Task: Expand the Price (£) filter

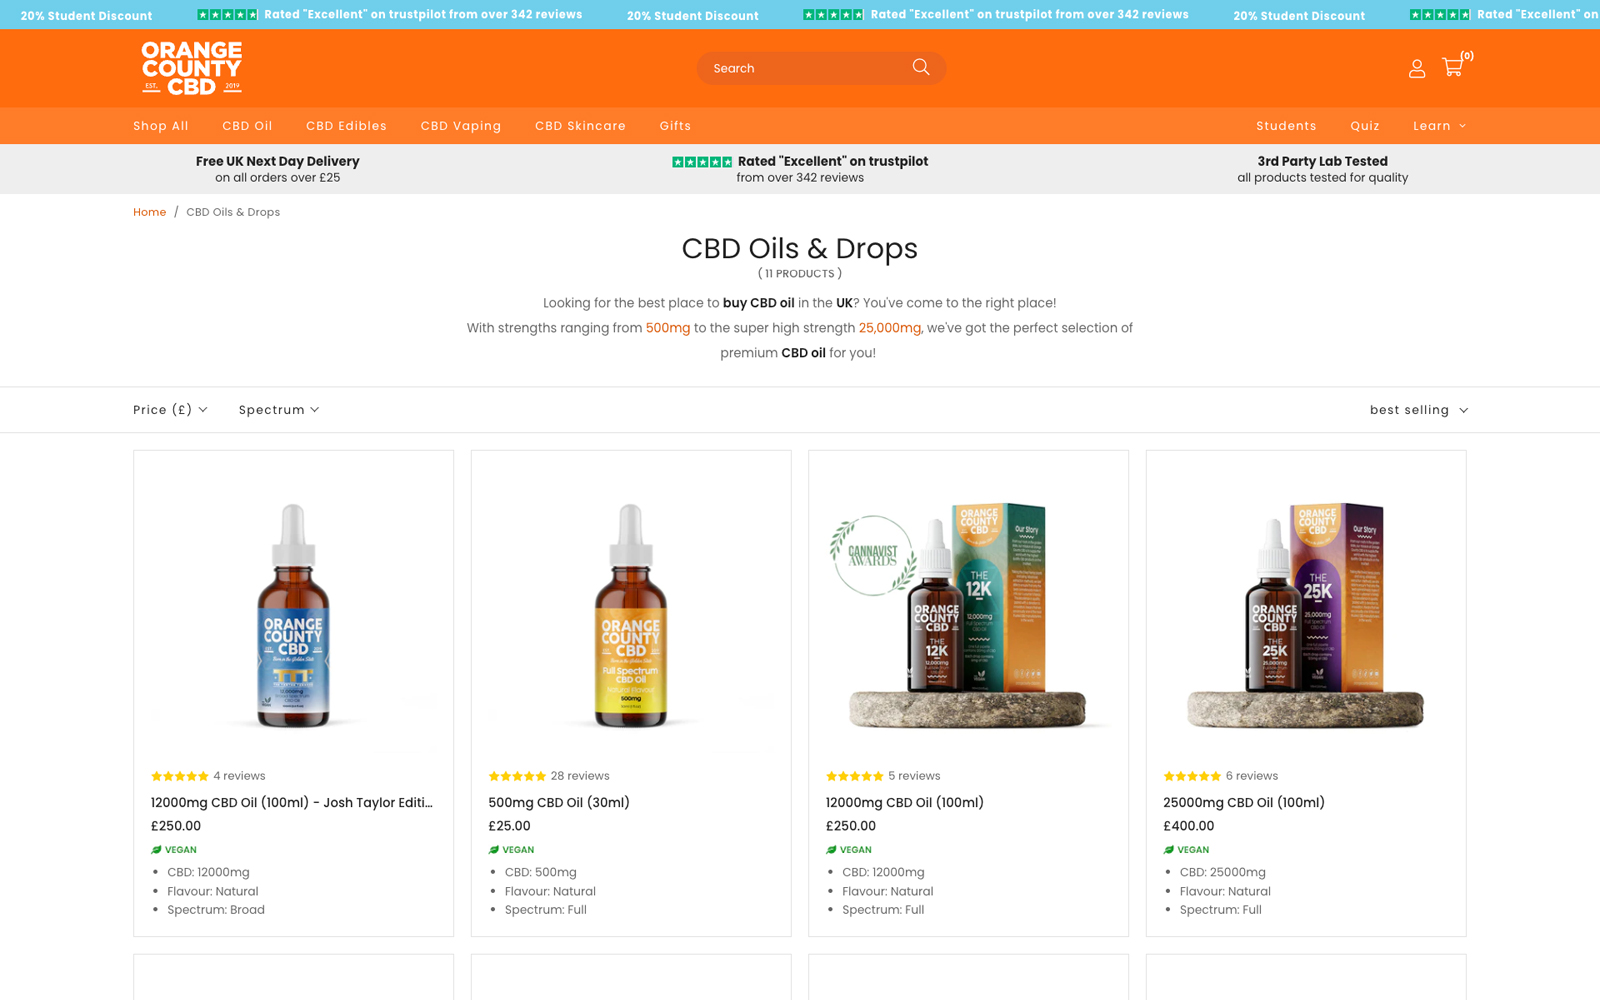Action: pos(170,410)
